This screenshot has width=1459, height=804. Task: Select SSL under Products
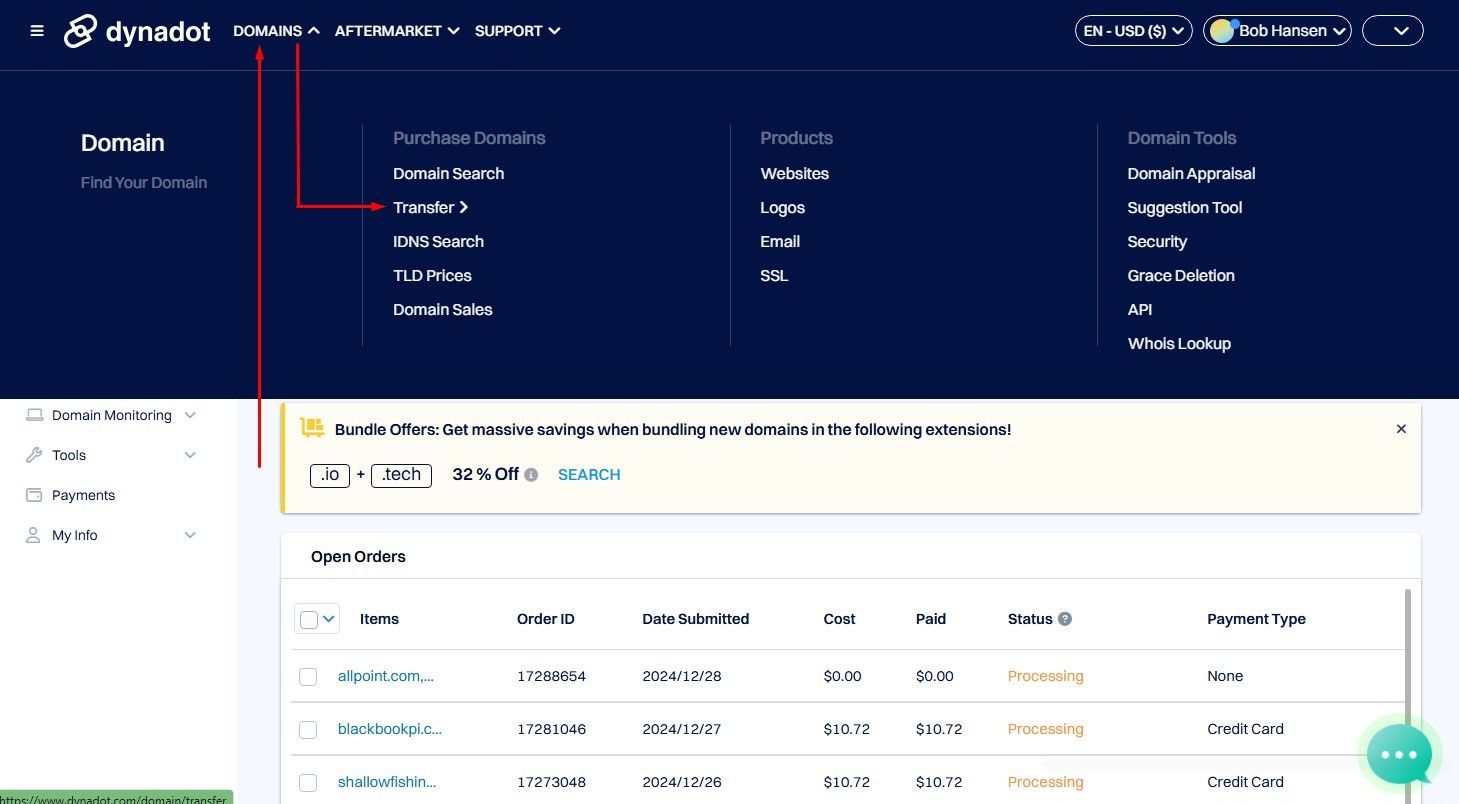(x=774, y=276)
